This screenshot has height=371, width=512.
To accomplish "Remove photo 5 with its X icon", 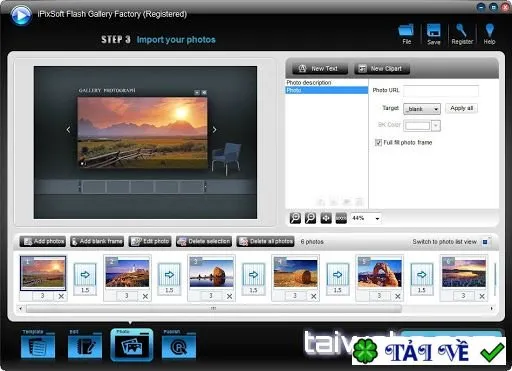I will [x=398, y=296].
